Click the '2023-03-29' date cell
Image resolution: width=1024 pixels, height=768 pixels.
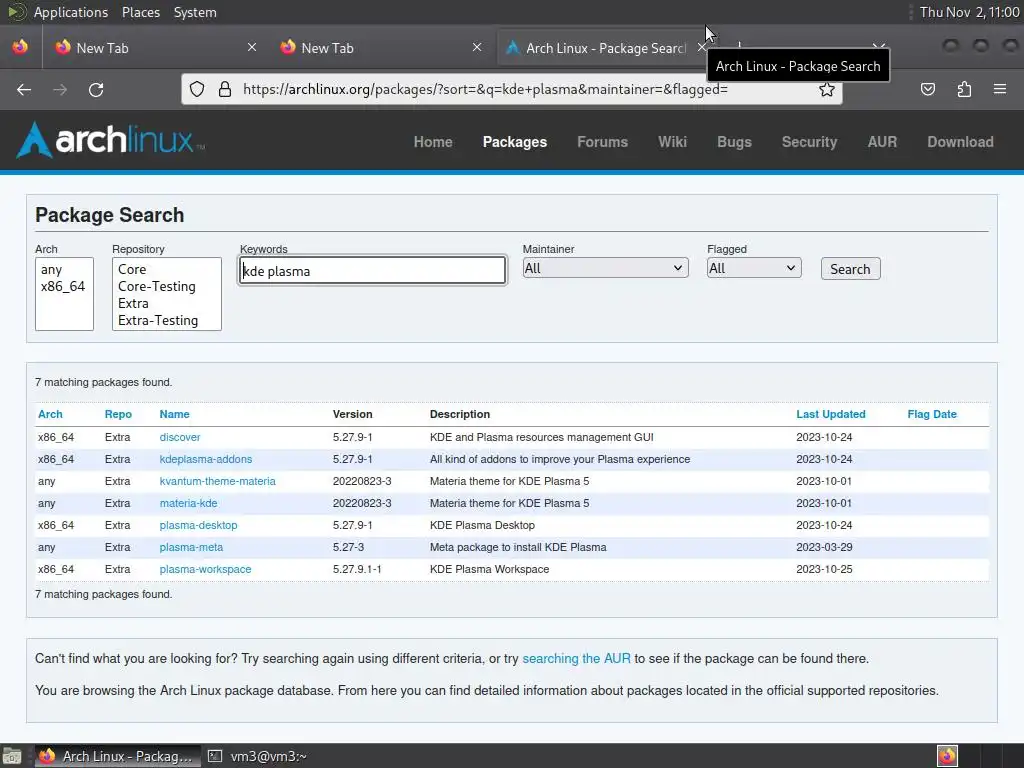824,547
